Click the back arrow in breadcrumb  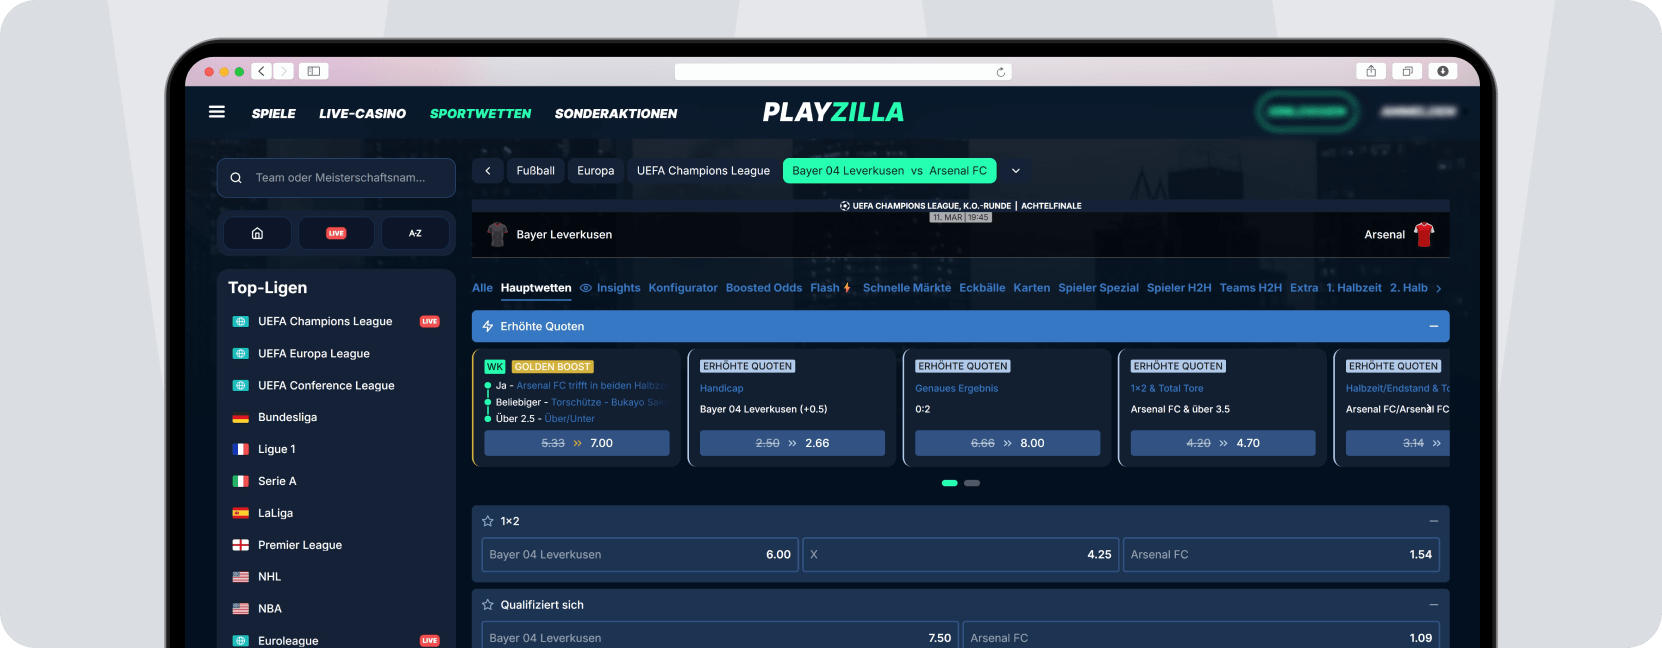click(487, 171)
